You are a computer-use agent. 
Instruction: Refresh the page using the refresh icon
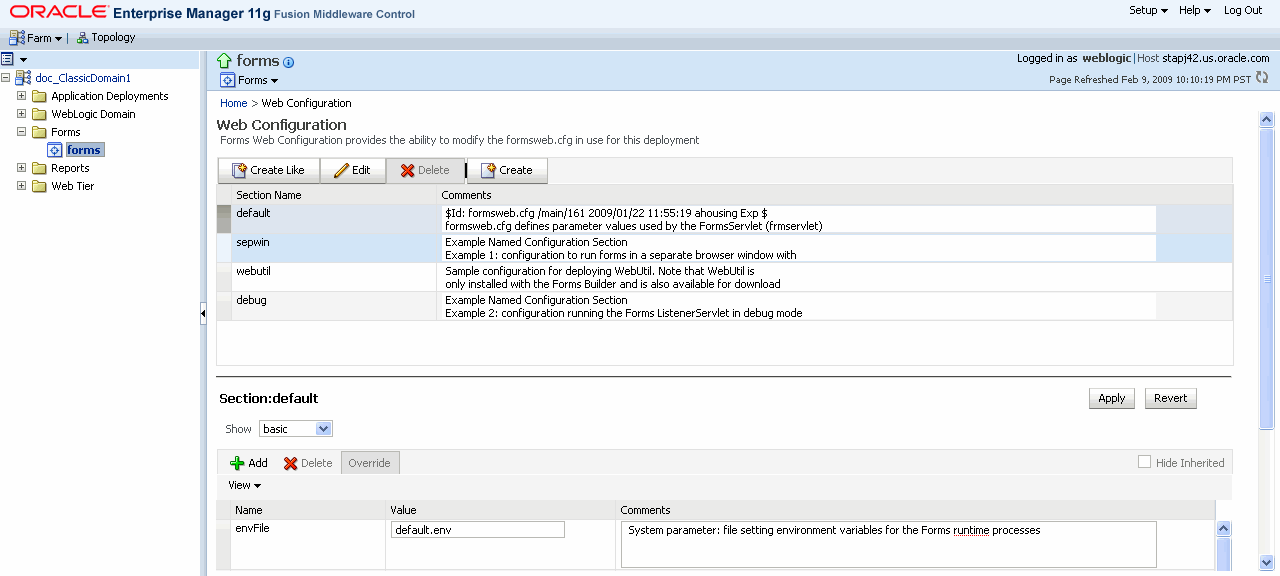[x=1261, y=77]
